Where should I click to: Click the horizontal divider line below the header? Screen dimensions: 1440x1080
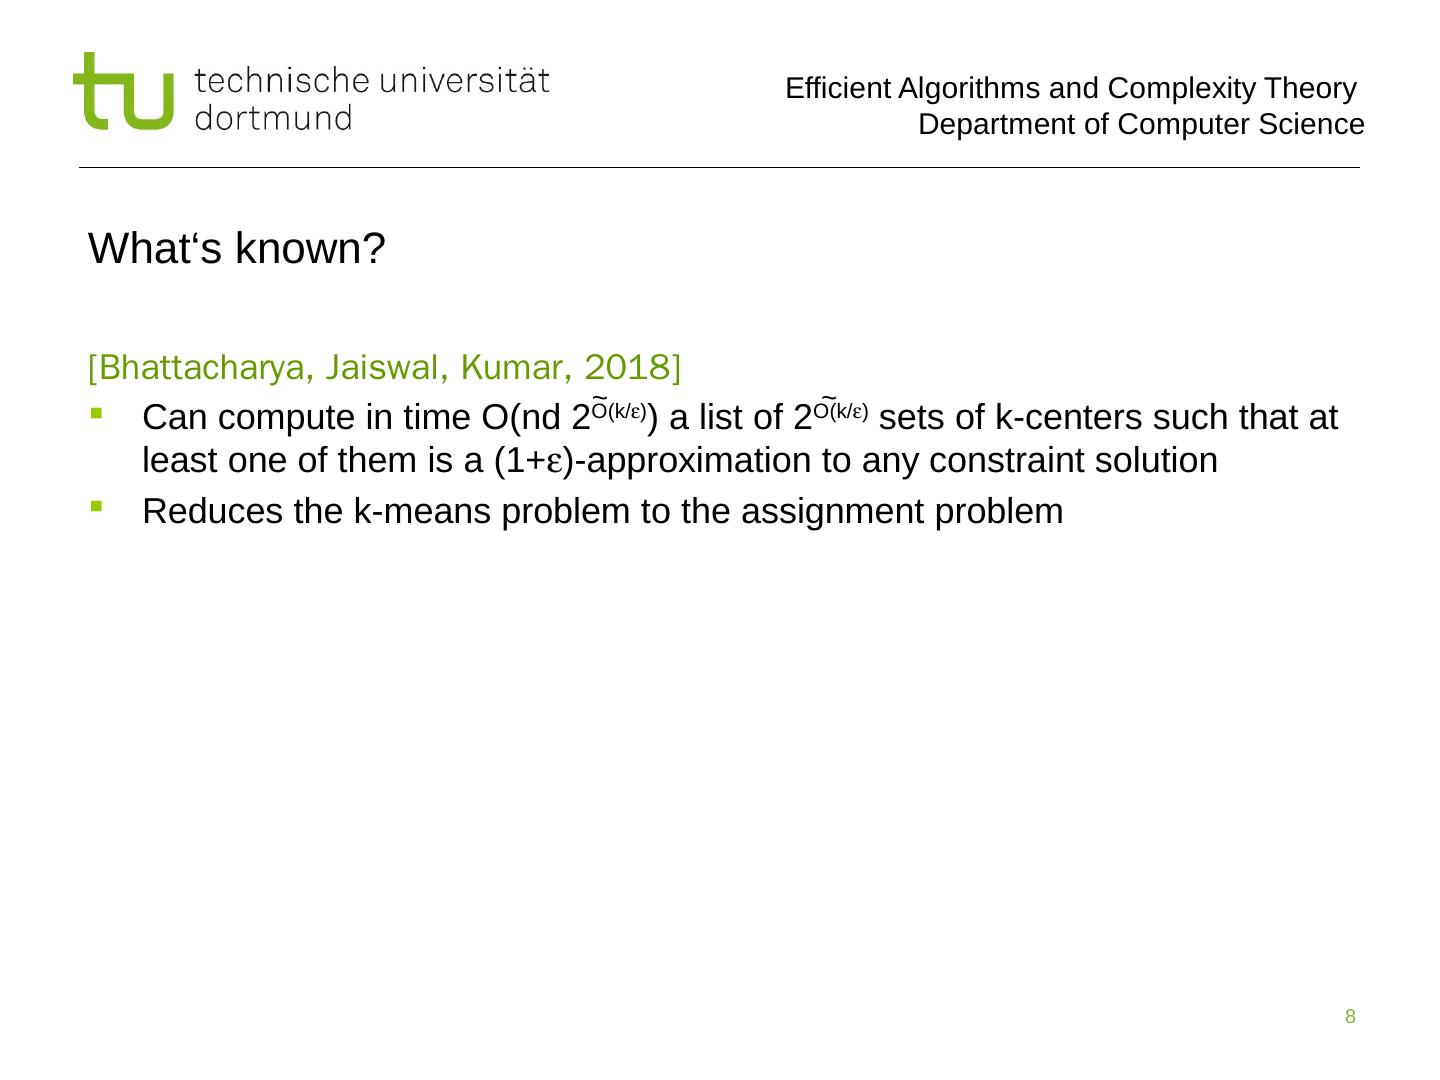pos(720,167)
